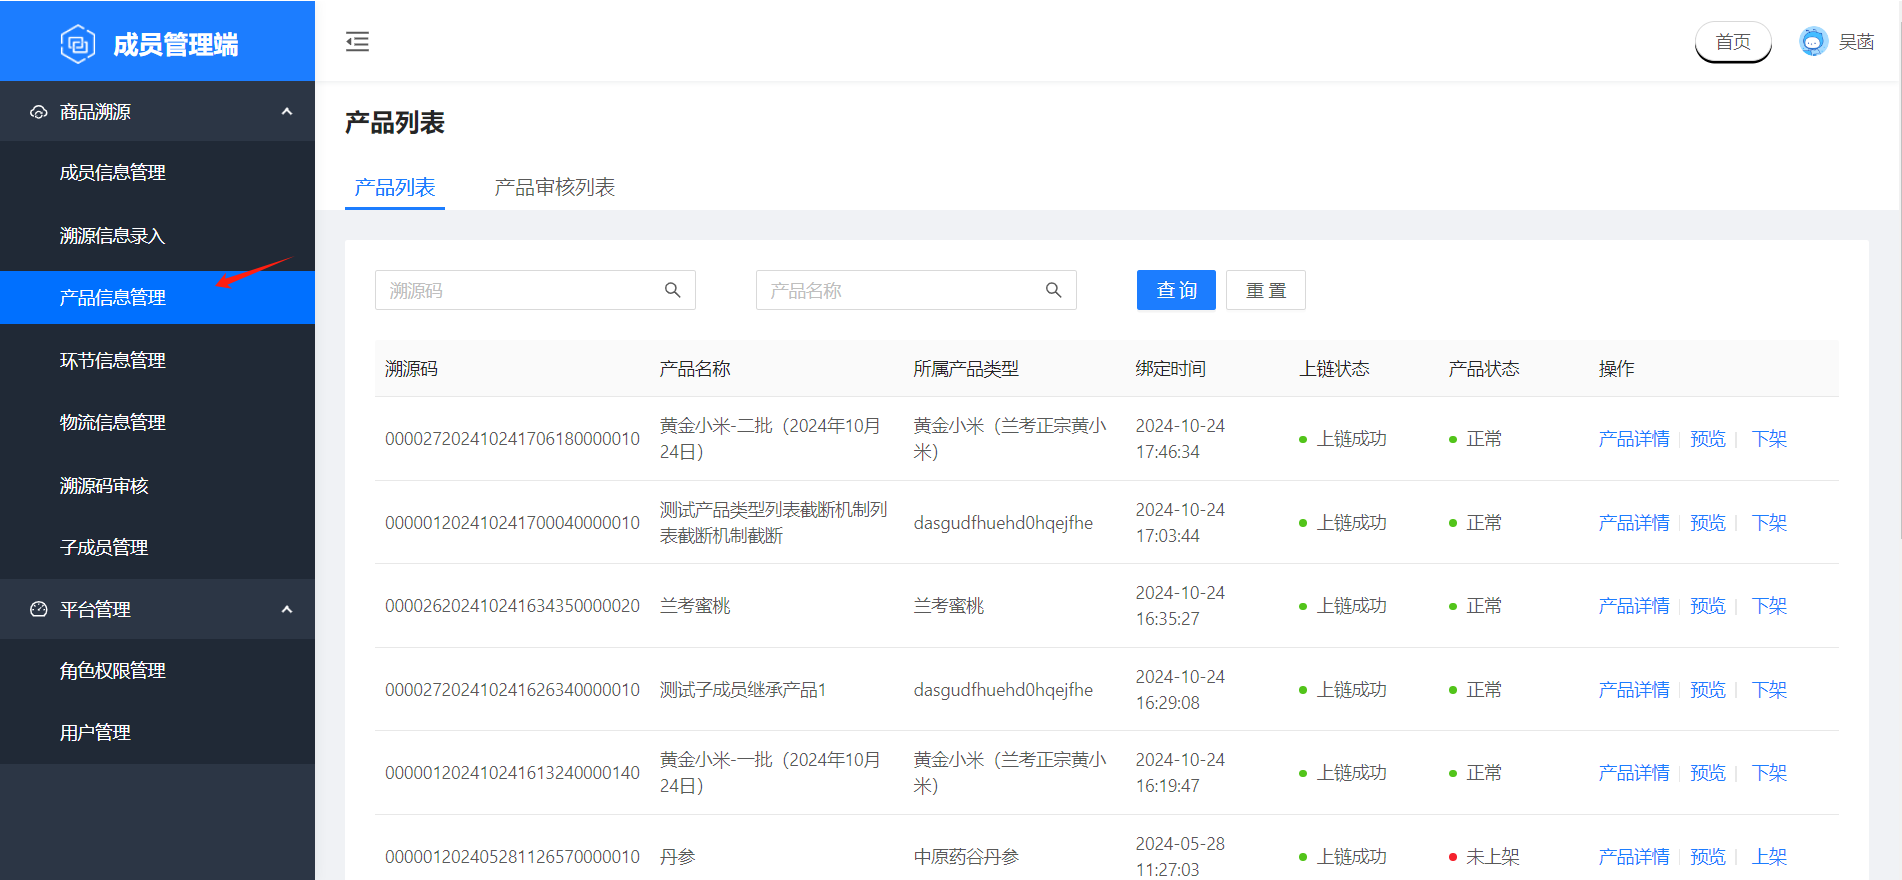Image resolution: width=1902 pixels, height=880 pixels.
Task: Click the sidebar collapse hamburger icon
Action: point(357,42)
